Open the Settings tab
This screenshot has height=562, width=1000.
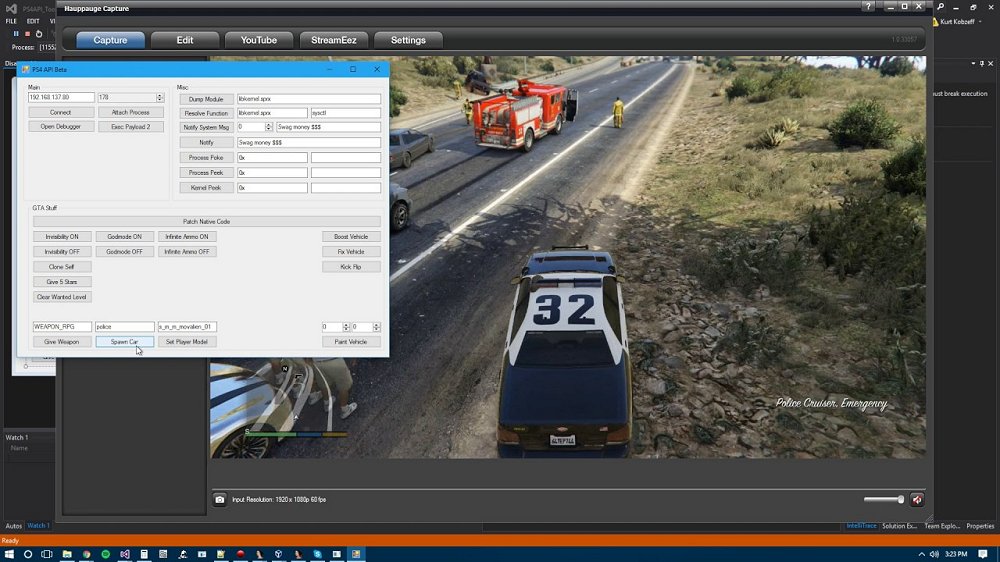pyautogui.click(x=408, y=40)
